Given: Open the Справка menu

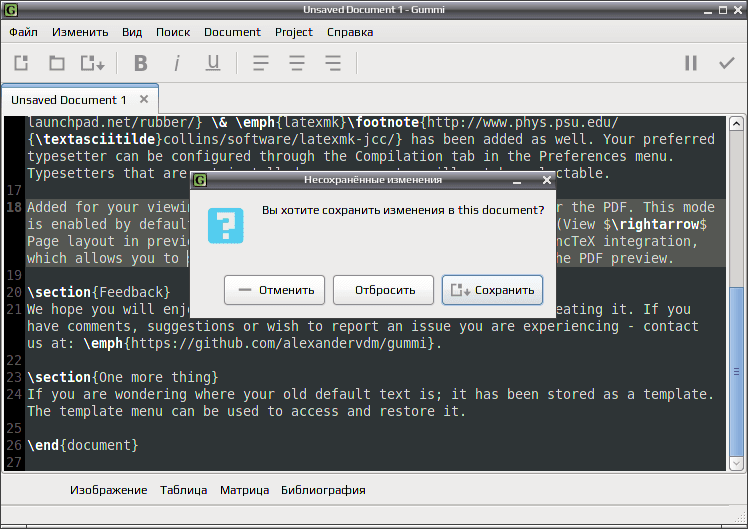Looking at the screenshot, I should [x=350, y=32].
